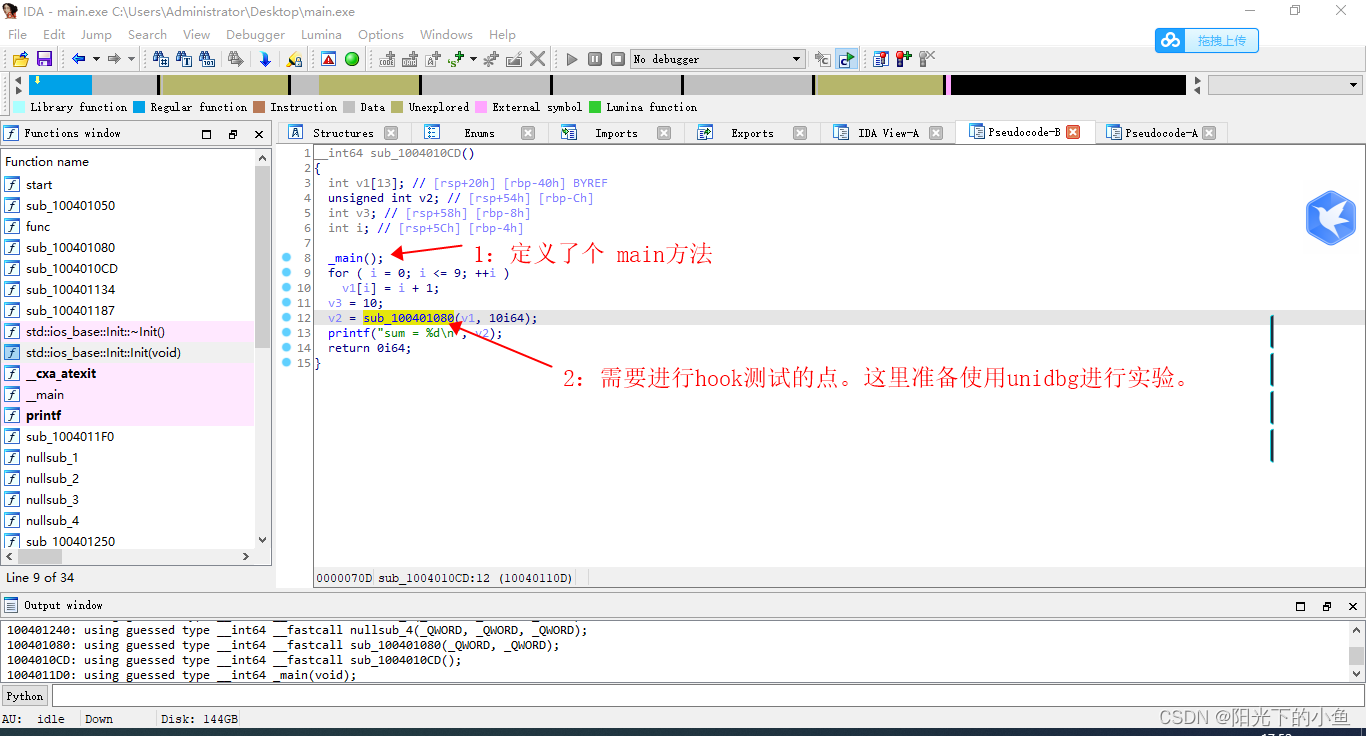
Task: Open the Debugger menu
Action: pyautogui.click(x=255, y=34)
